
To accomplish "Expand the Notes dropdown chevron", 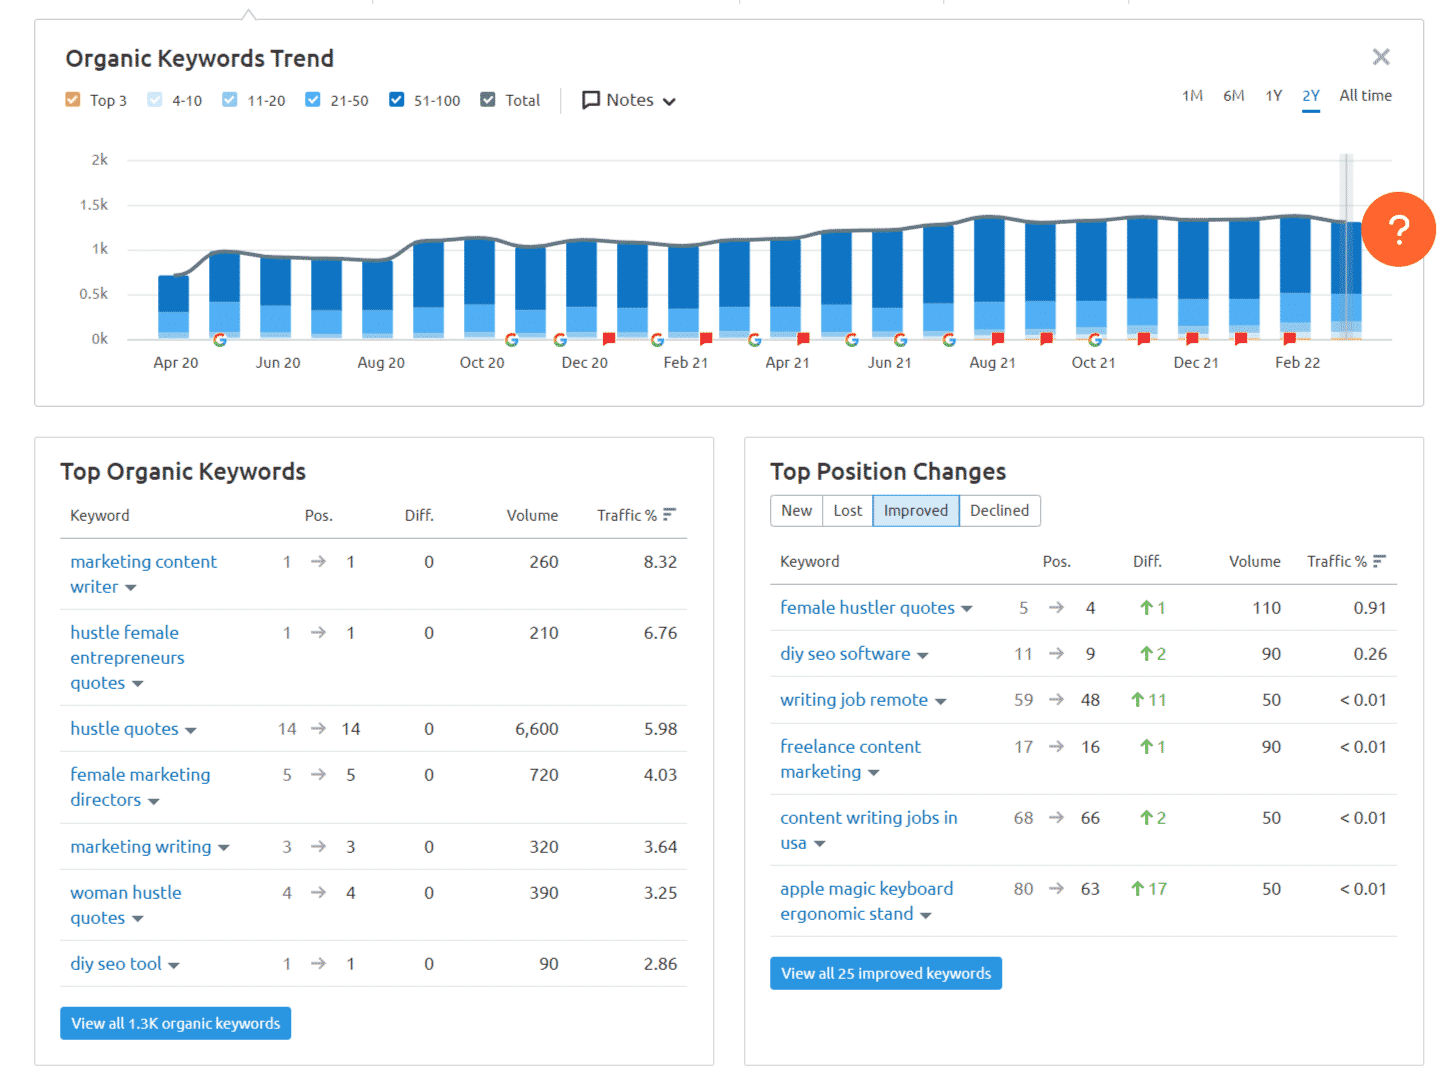I will tap(669, 101).
